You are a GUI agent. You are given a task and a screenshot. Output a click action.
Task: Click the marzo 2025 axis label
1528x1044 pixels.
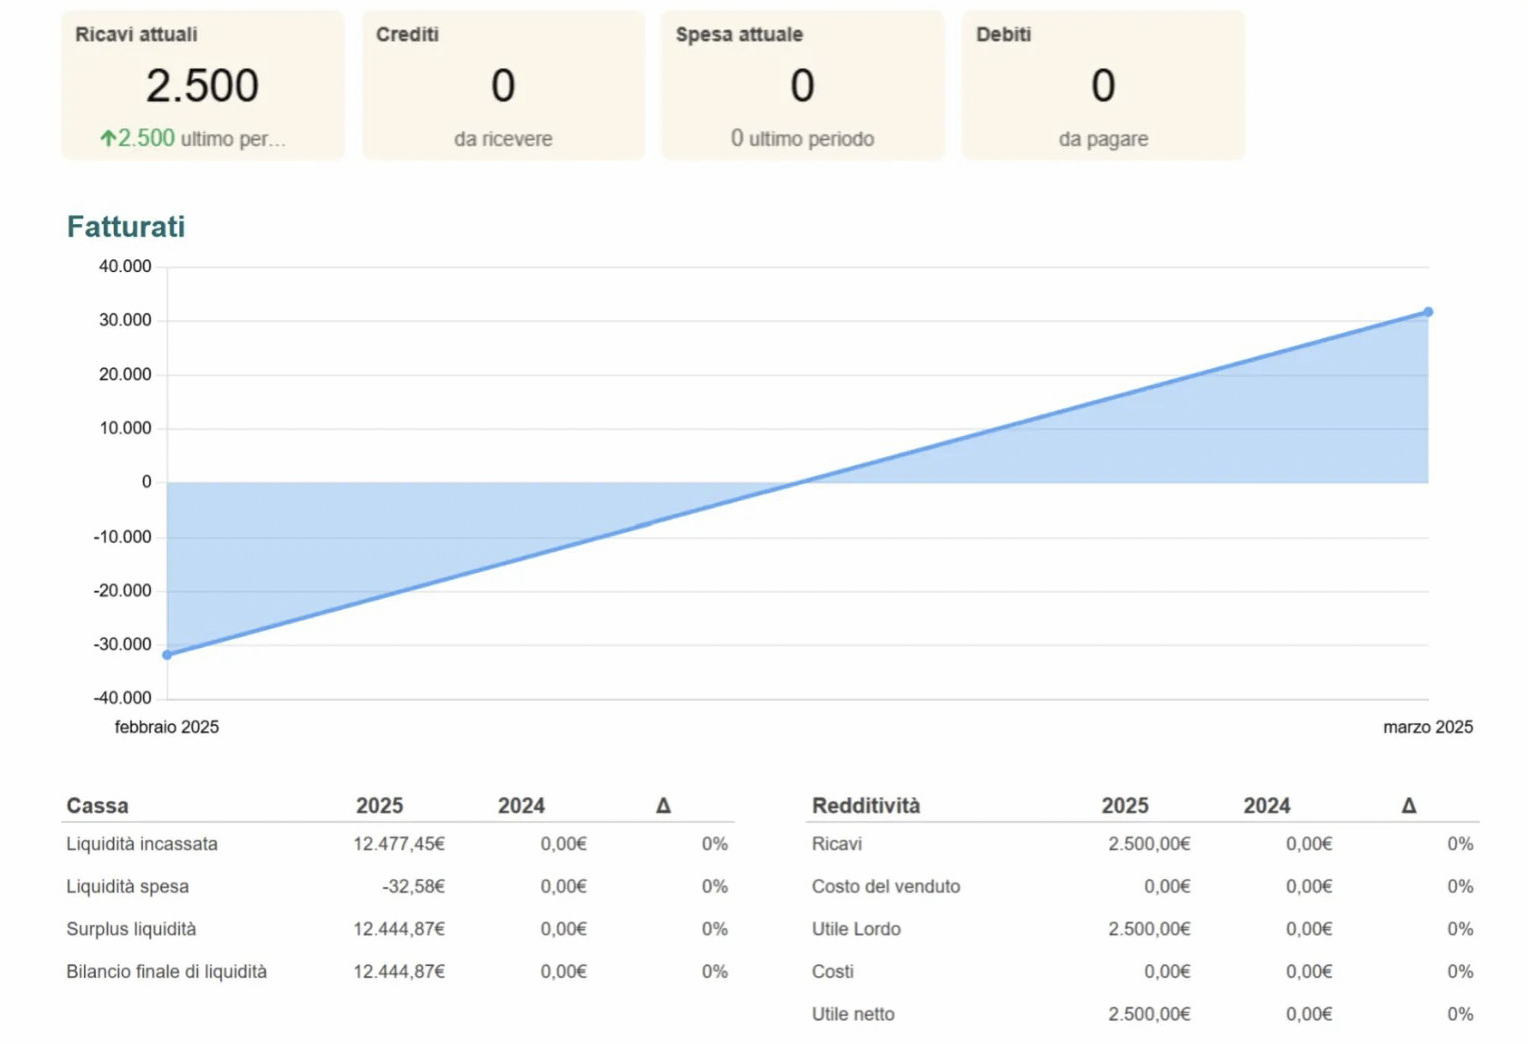tap(1427, 727)
